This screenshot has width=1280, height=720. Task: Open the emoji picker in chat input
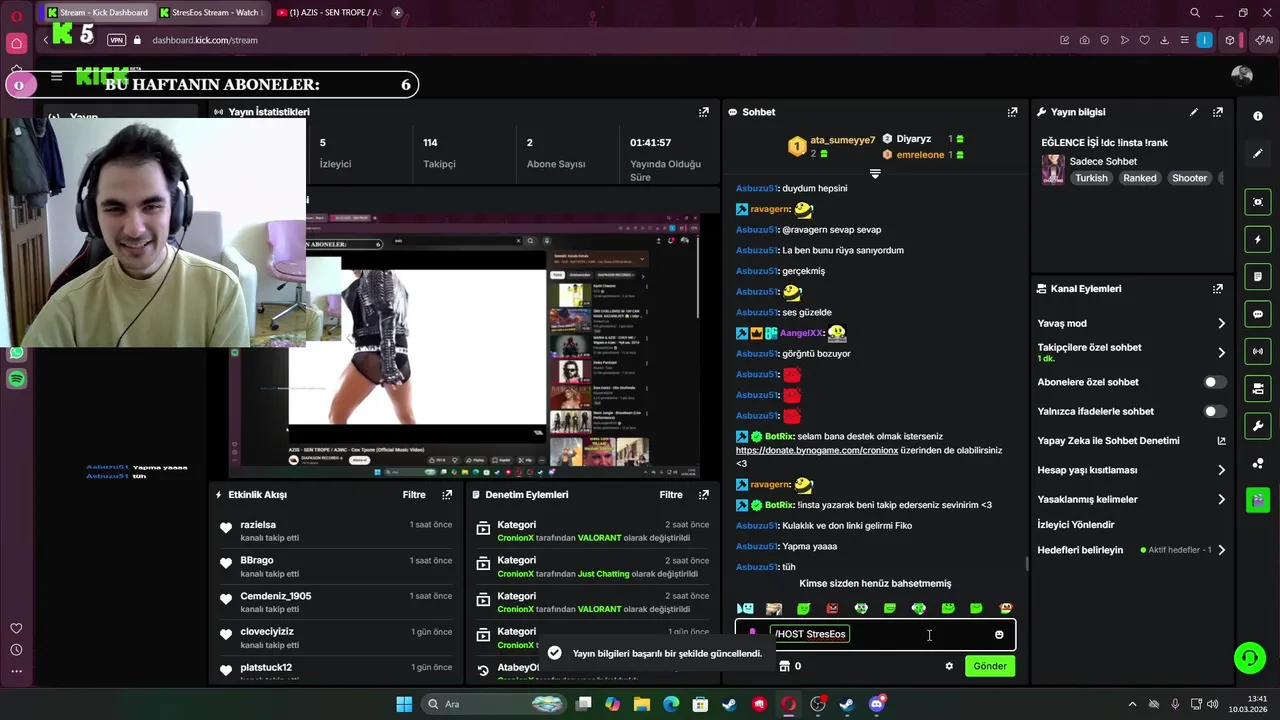tap(999, 634)
